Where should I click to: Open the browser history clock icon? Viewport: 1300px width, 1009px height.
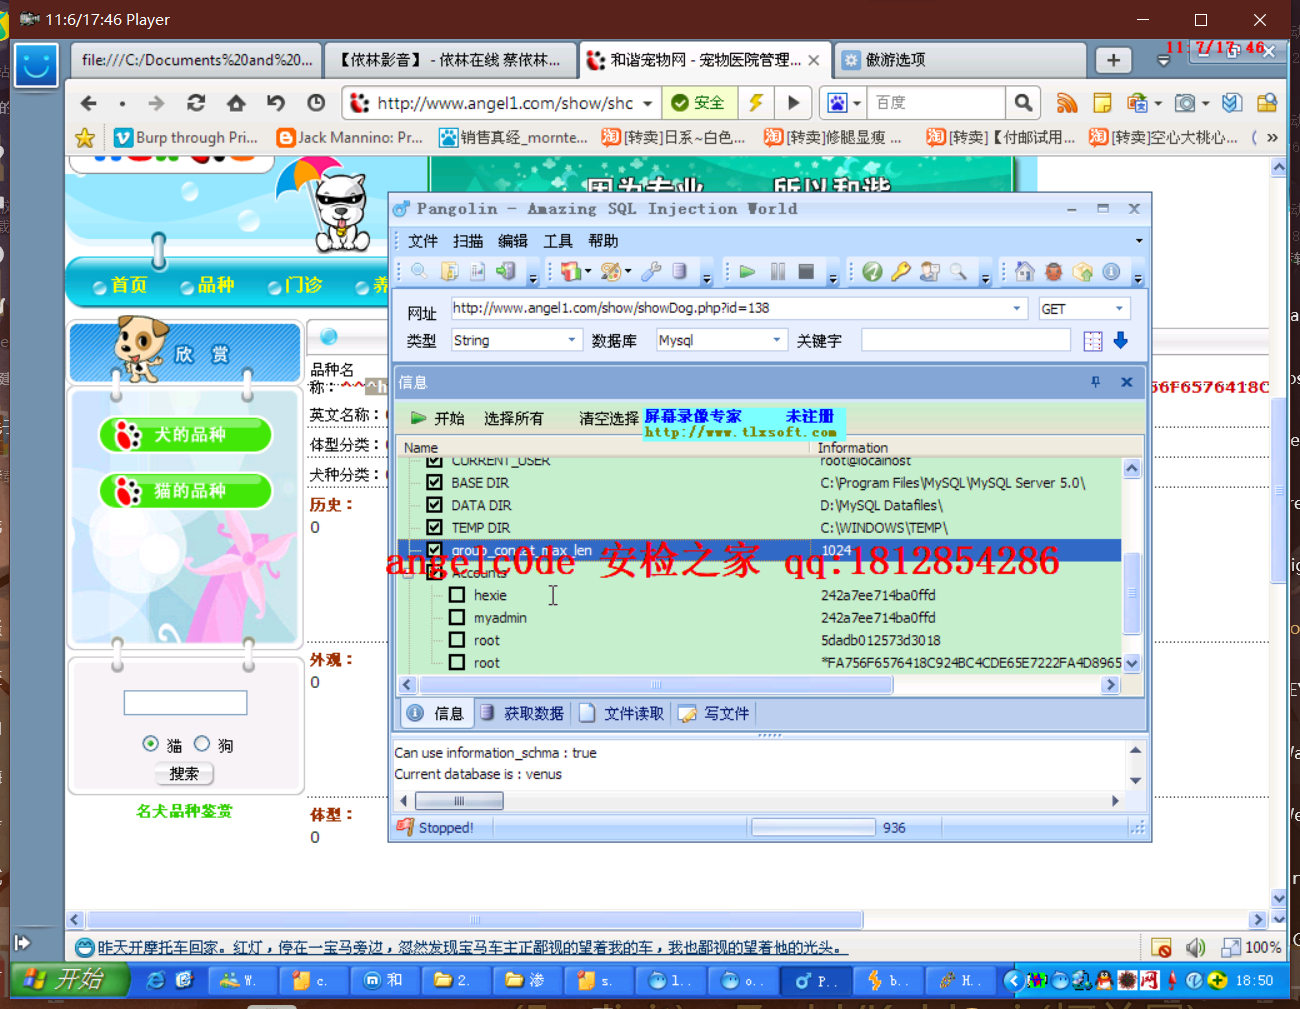coord(316,103)
